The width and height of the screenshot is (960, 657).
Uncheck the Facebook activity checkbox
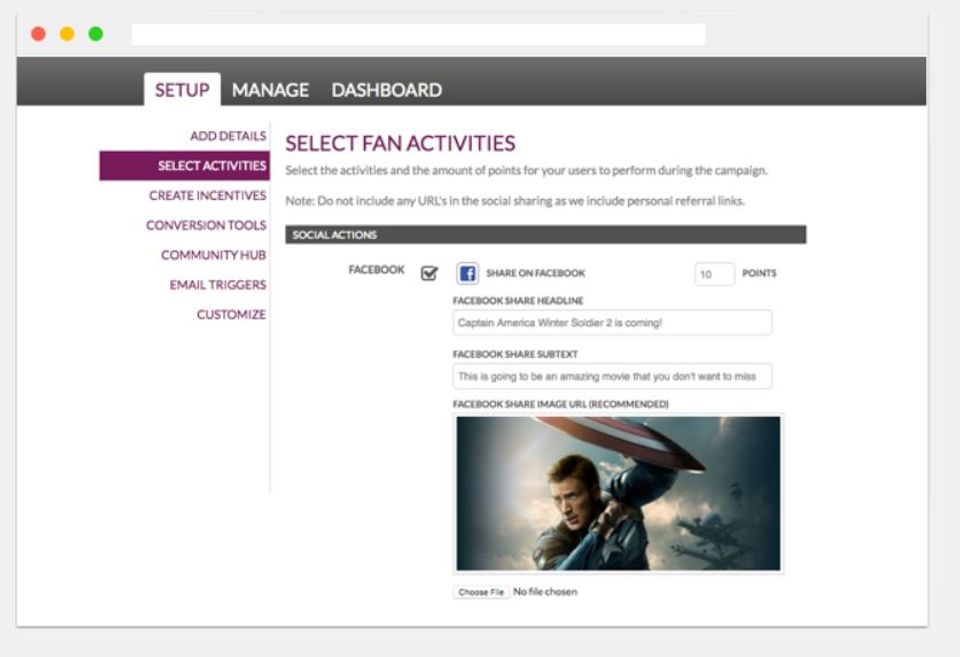pyautogui.click(x=429, y=273)
